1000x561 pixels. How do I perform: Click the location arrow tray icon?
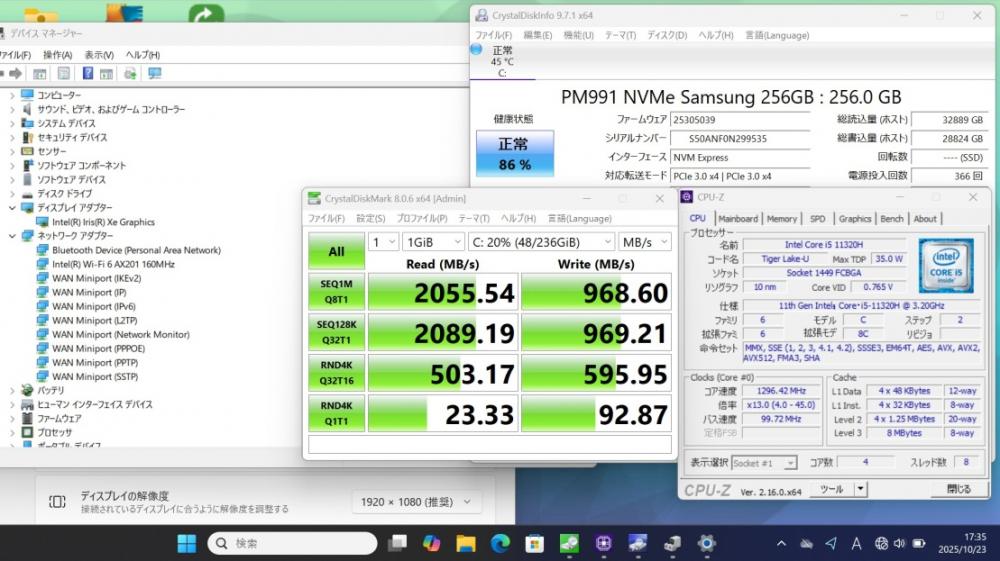831,543
